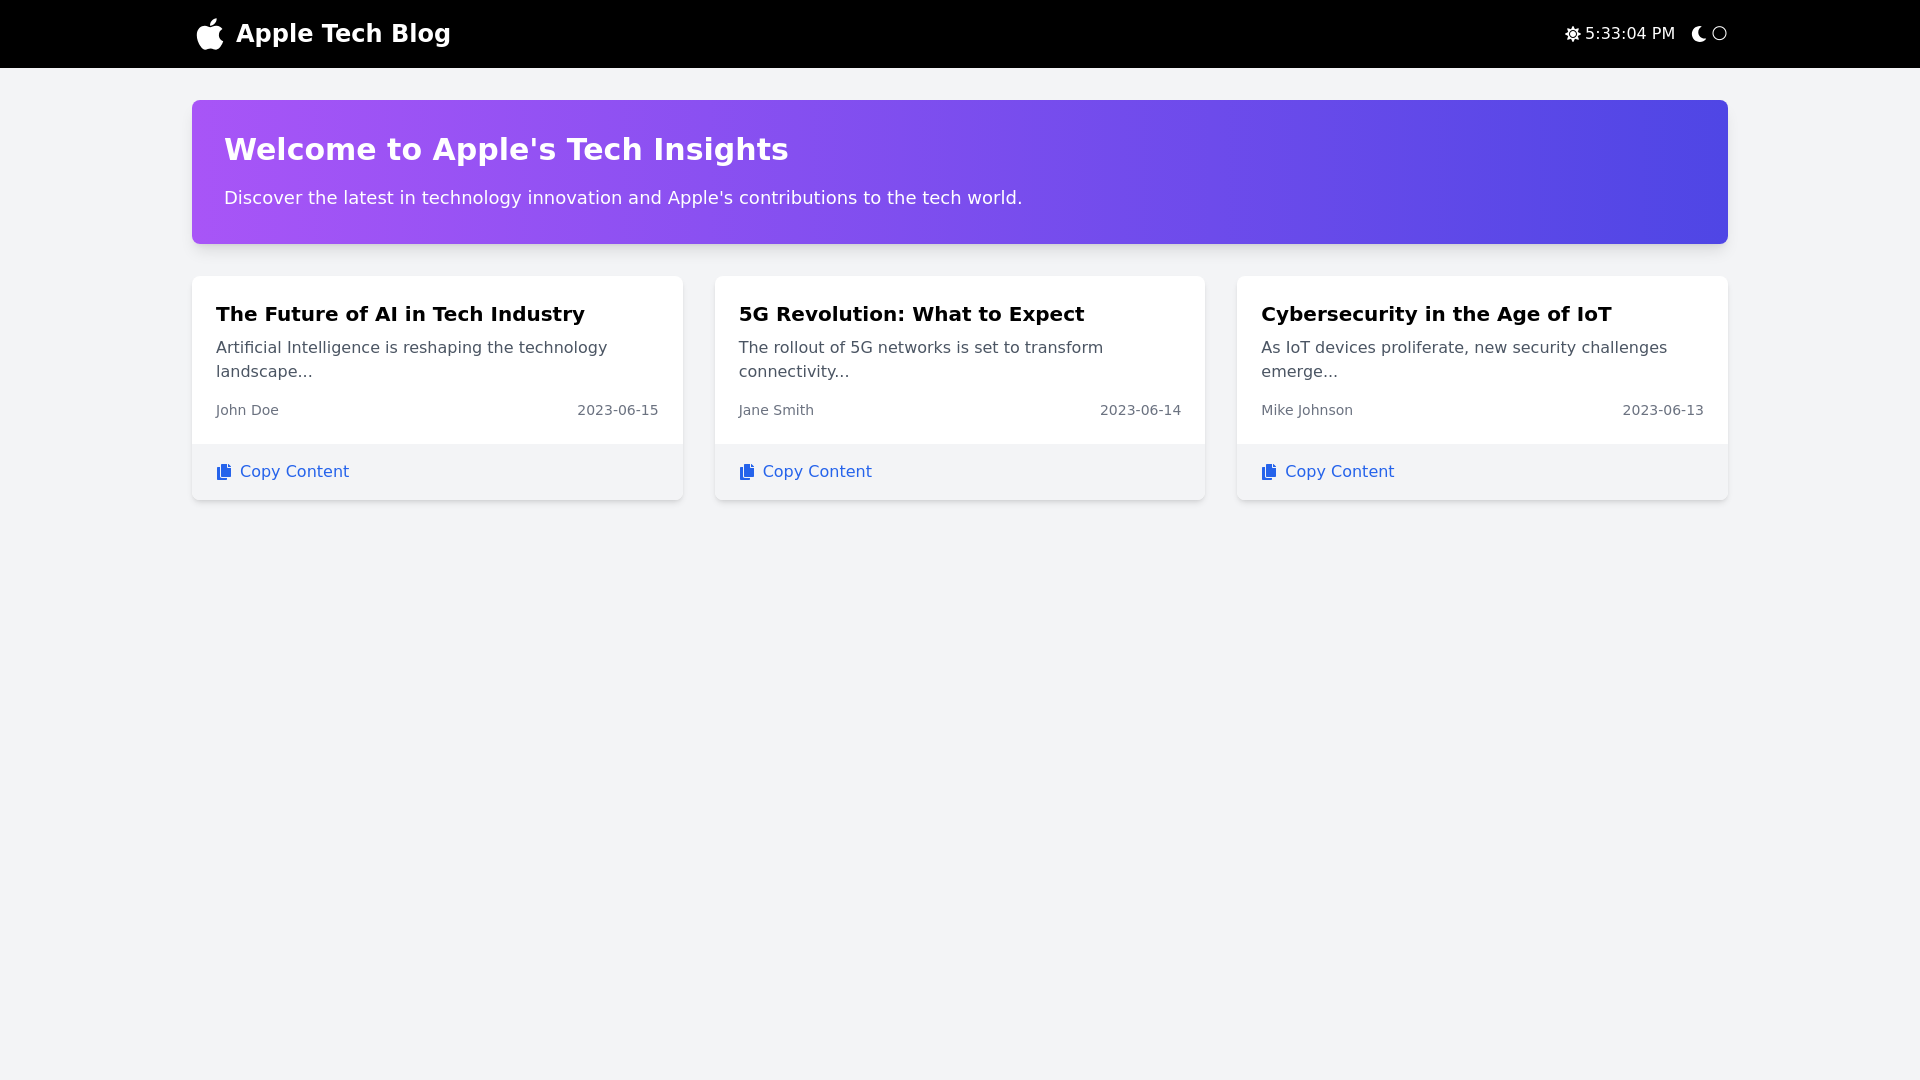Copy content of the Cybersecurity IoT post
Screen dimensions: 1920x1080
(1328, 472)
